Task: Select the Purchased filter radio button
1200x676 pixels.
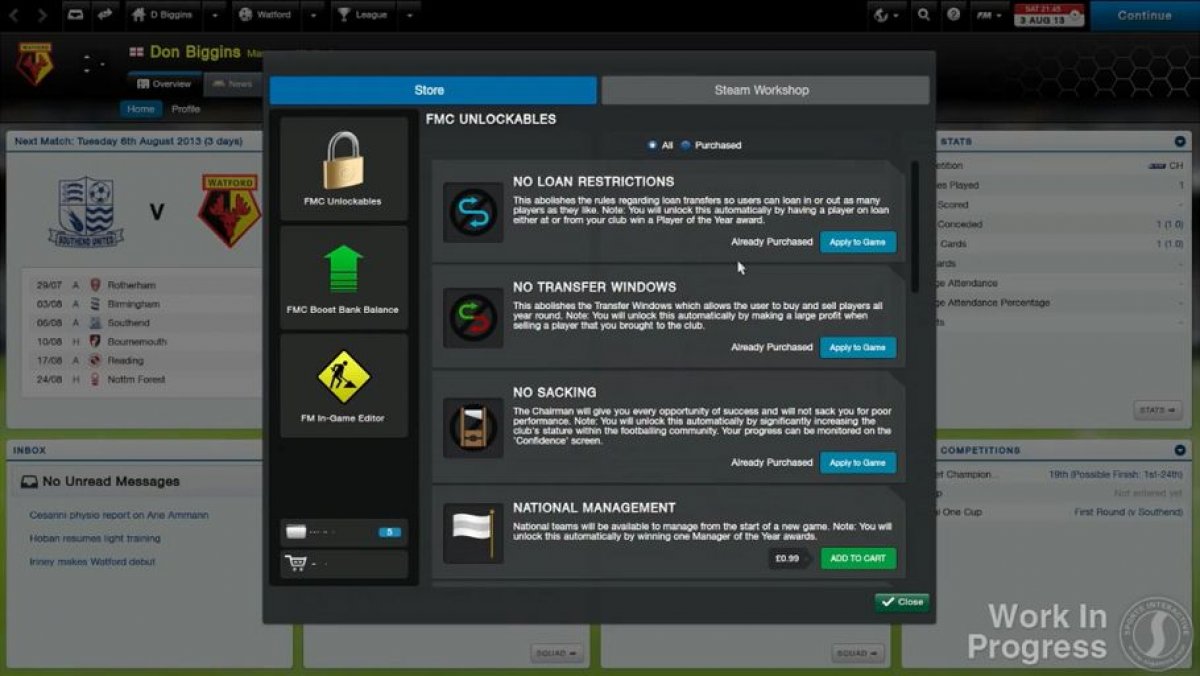Action: [x=686, y=145]
